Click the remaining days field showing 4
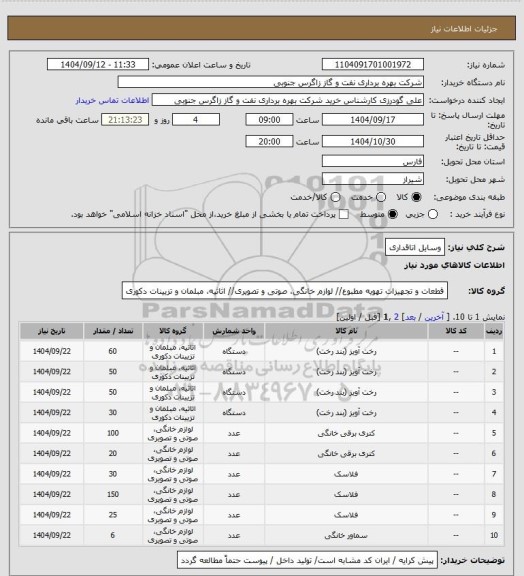 (196, 120)
